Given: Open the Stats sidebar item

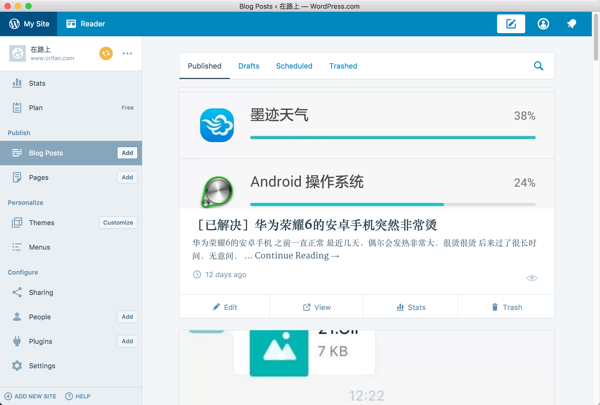Looking at the screenshot, I should (71, 83).
